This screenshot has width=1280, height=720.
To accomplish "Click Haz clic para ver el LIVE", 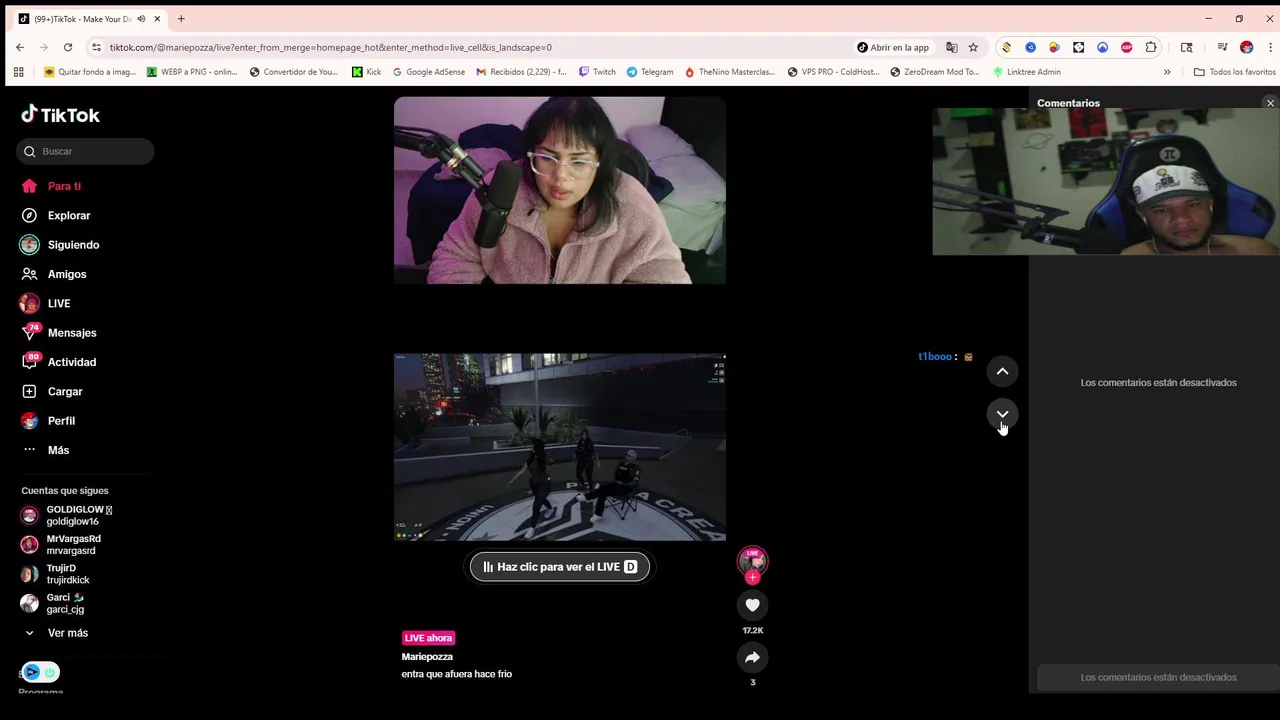I will pyautogui.click(x=560, y=567).
